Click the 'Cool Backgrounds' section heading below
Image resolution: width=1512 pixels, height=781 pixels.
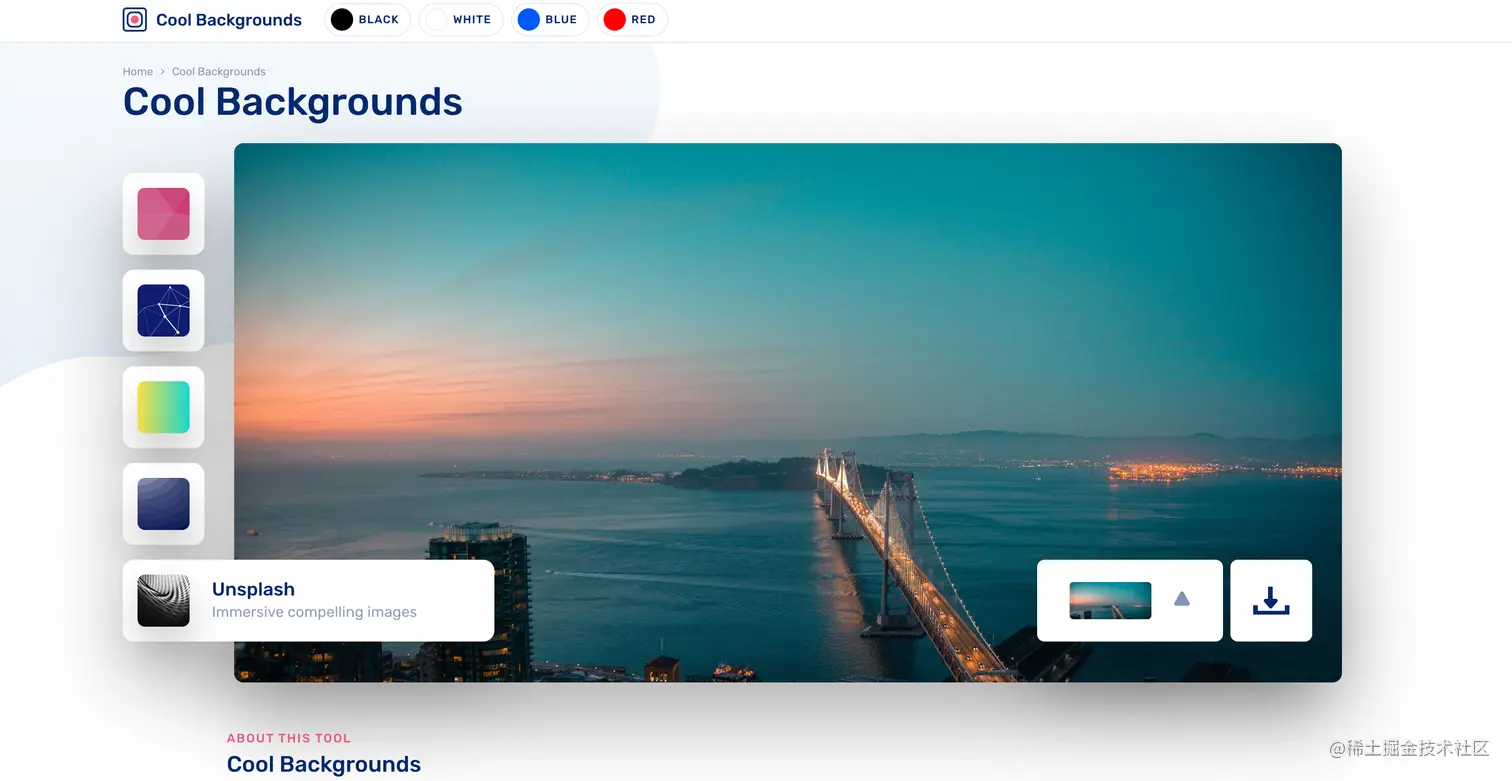pyautogui.click(x=324, y=765)
